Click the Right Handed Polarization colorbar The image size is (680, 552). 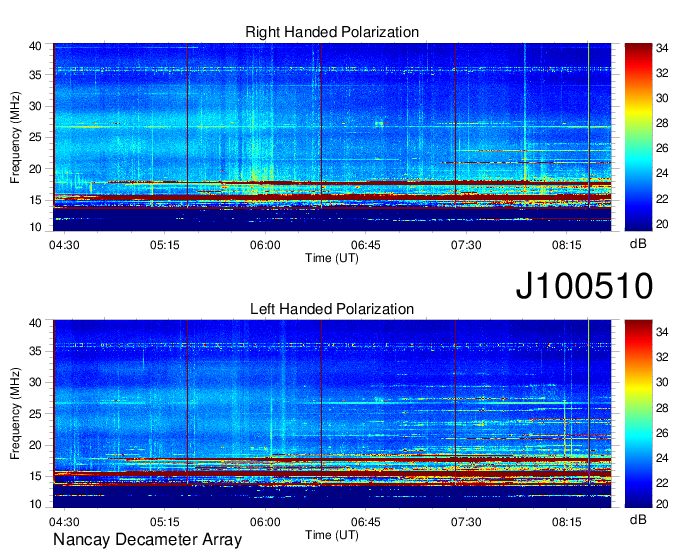point(638,137)
